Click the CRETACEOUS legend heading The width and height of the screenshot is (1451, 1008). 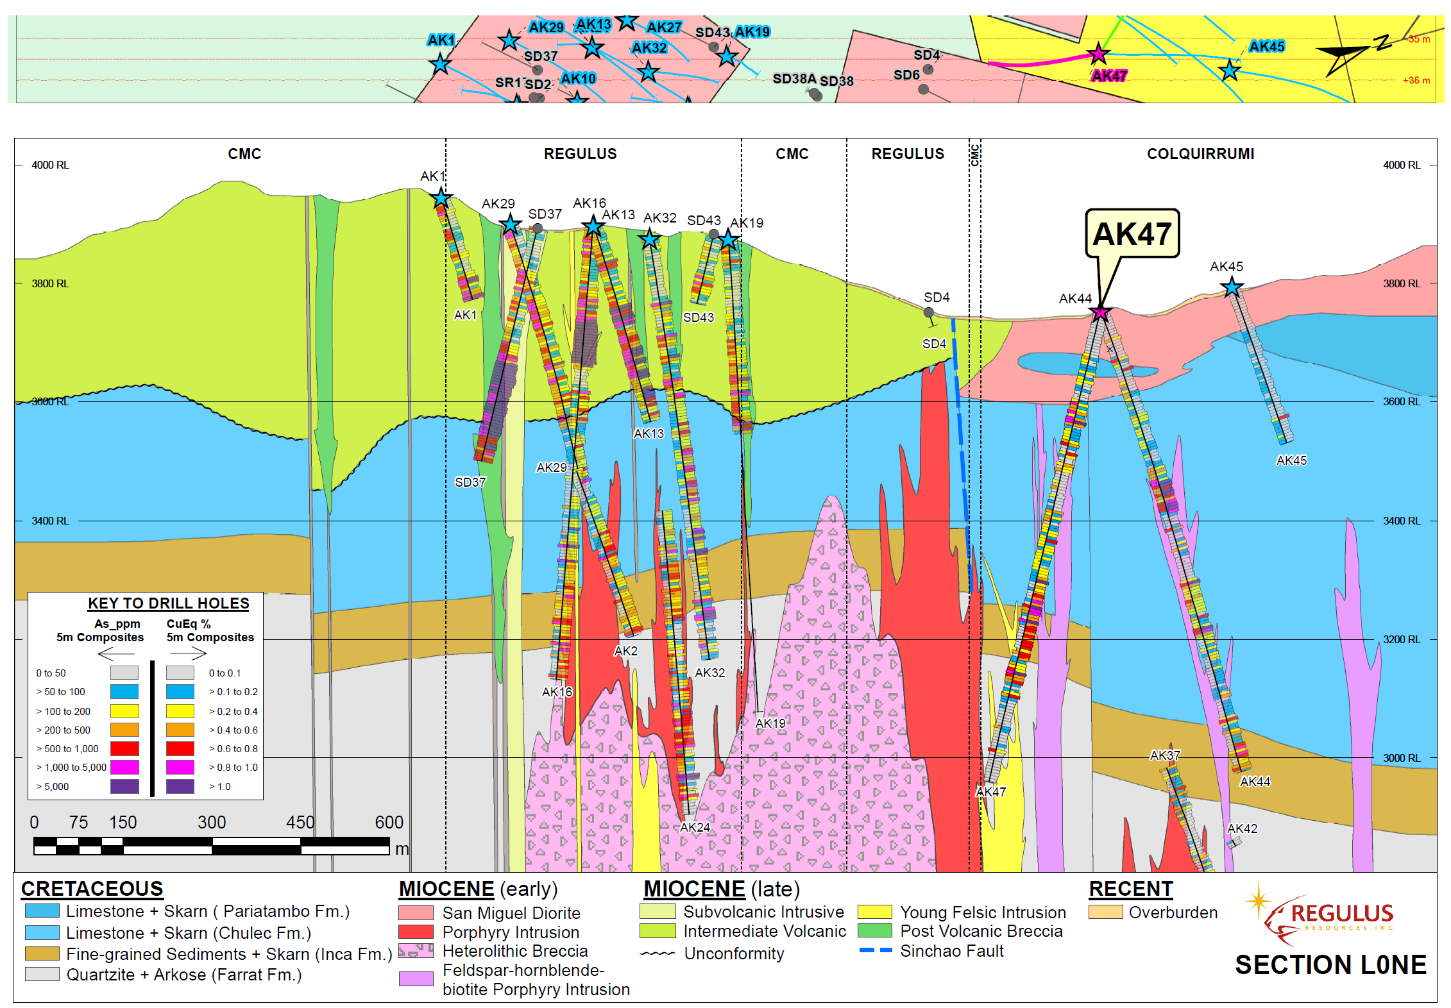point(92,889)
